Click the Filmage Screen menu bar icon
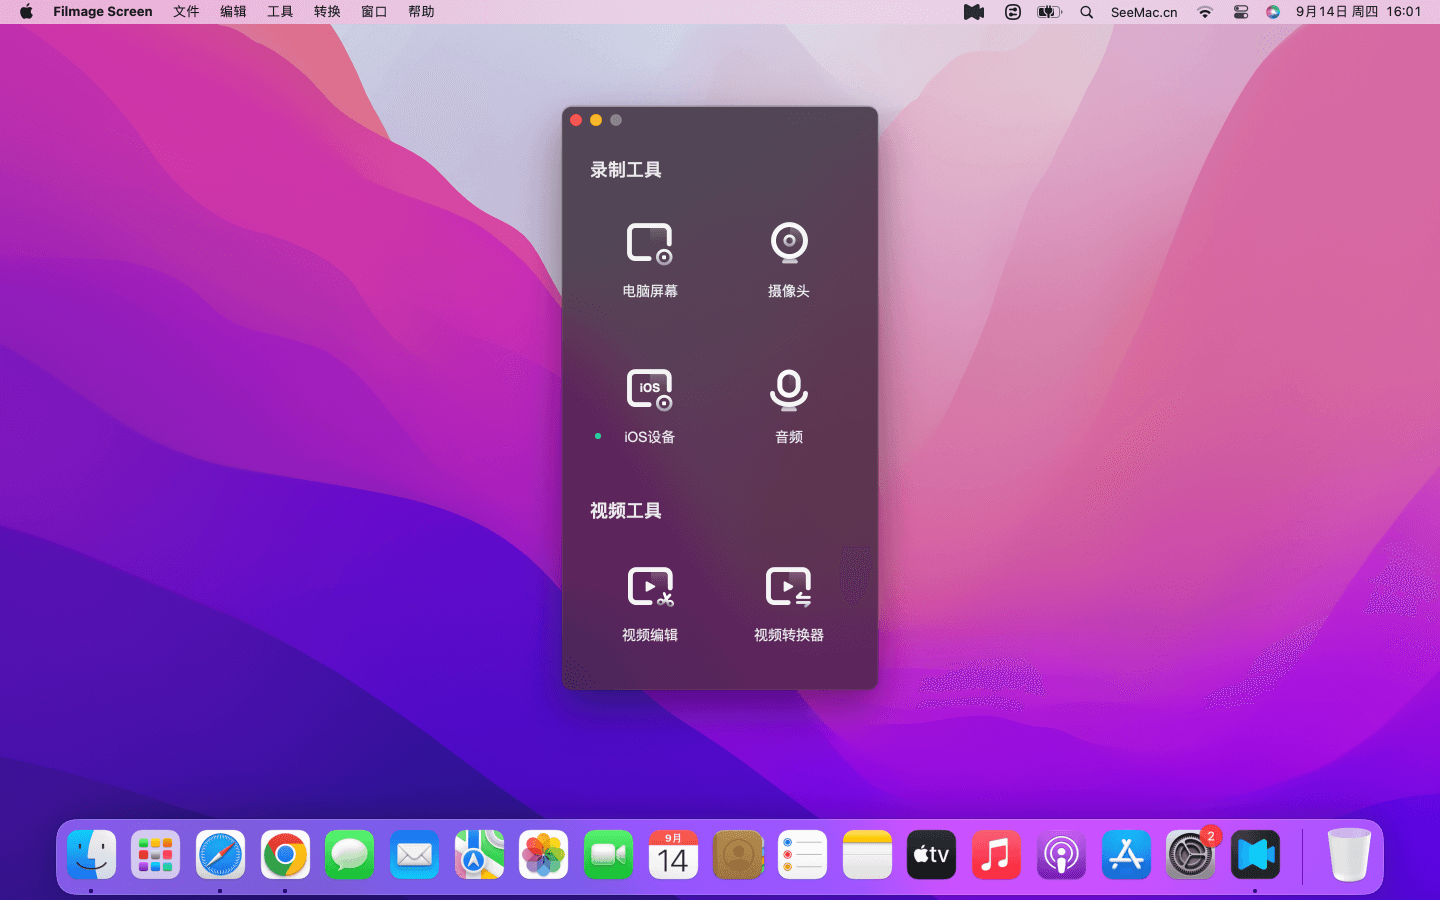Viewport: 1440px width, 900px height. point(974,12)
